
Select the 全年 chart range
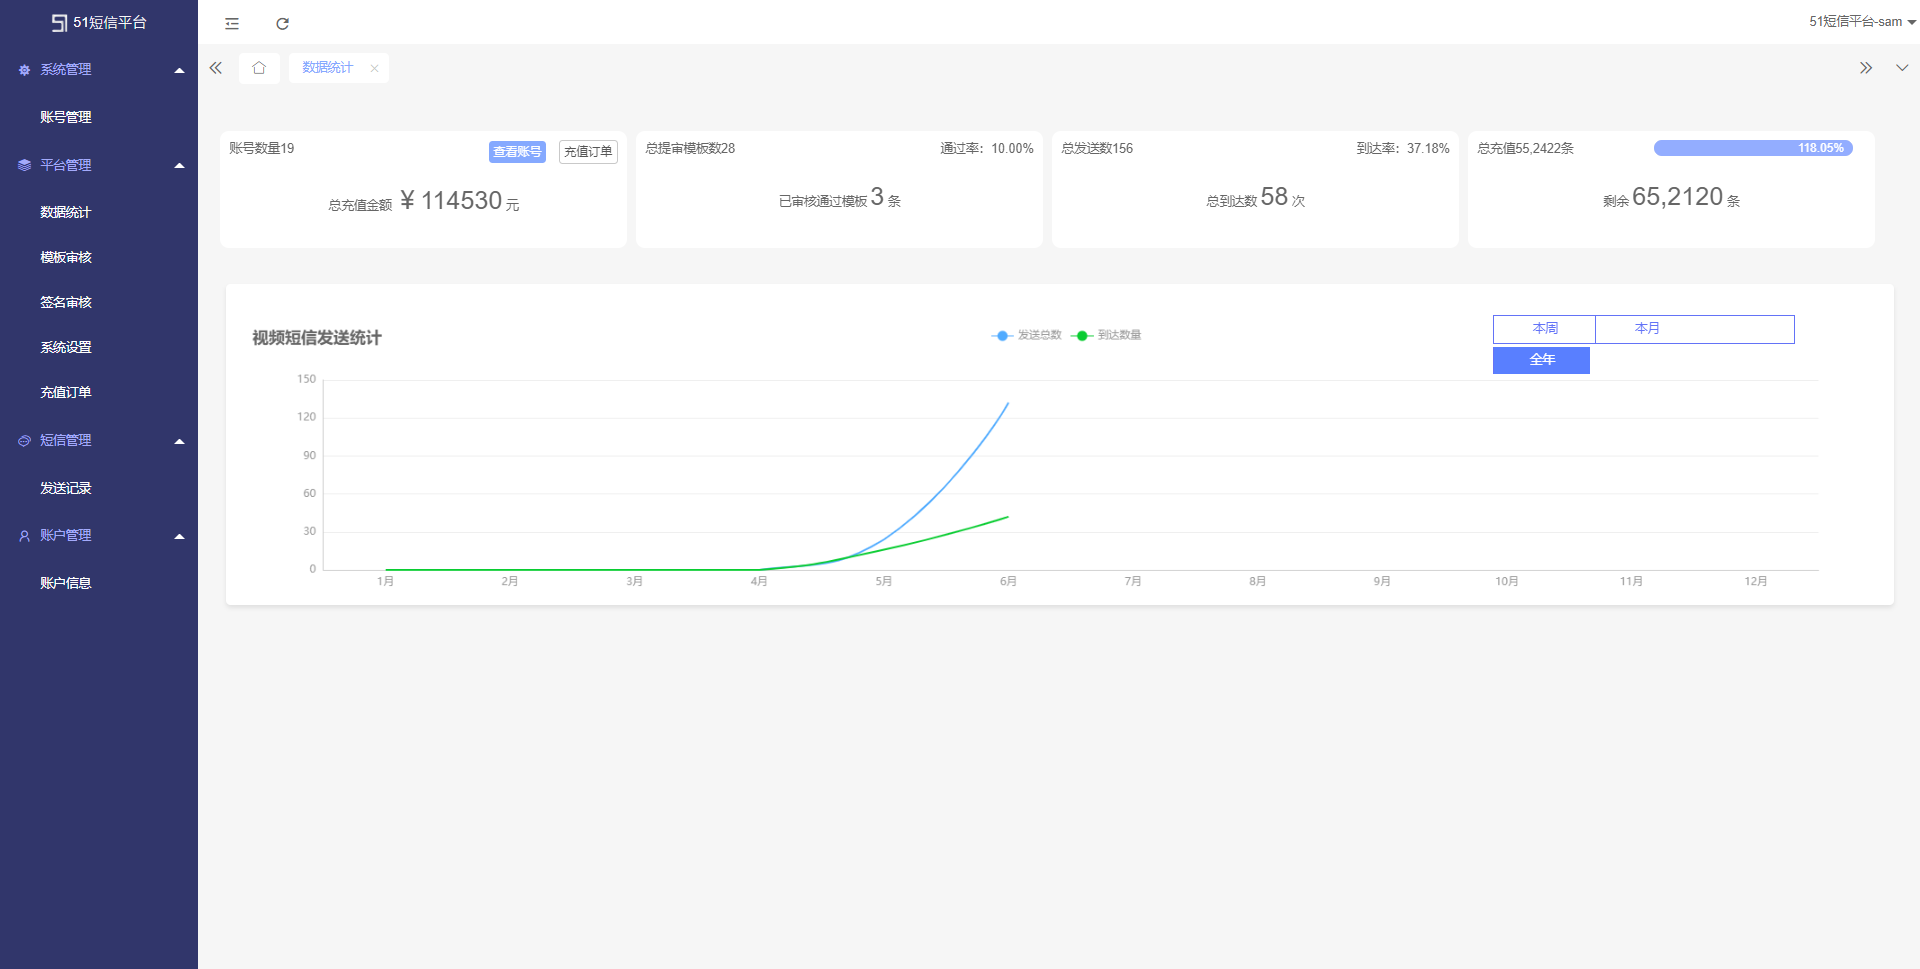tap(1541, 360)
